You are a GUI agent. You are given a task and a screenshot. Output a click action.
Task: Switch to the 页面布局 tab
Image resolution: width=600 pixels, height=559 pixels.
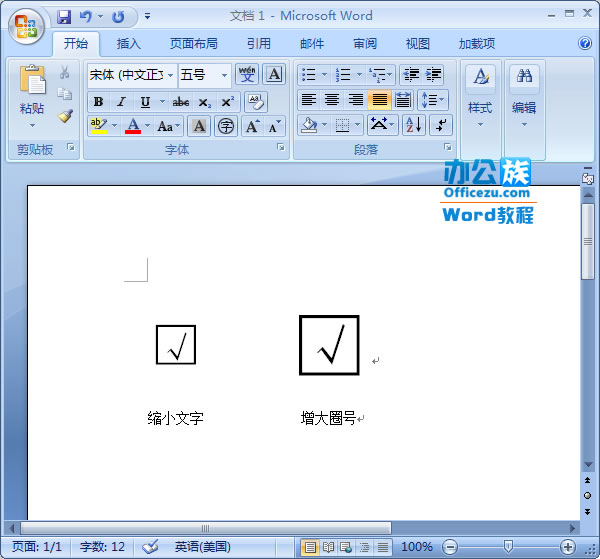(x=194, y=43)
